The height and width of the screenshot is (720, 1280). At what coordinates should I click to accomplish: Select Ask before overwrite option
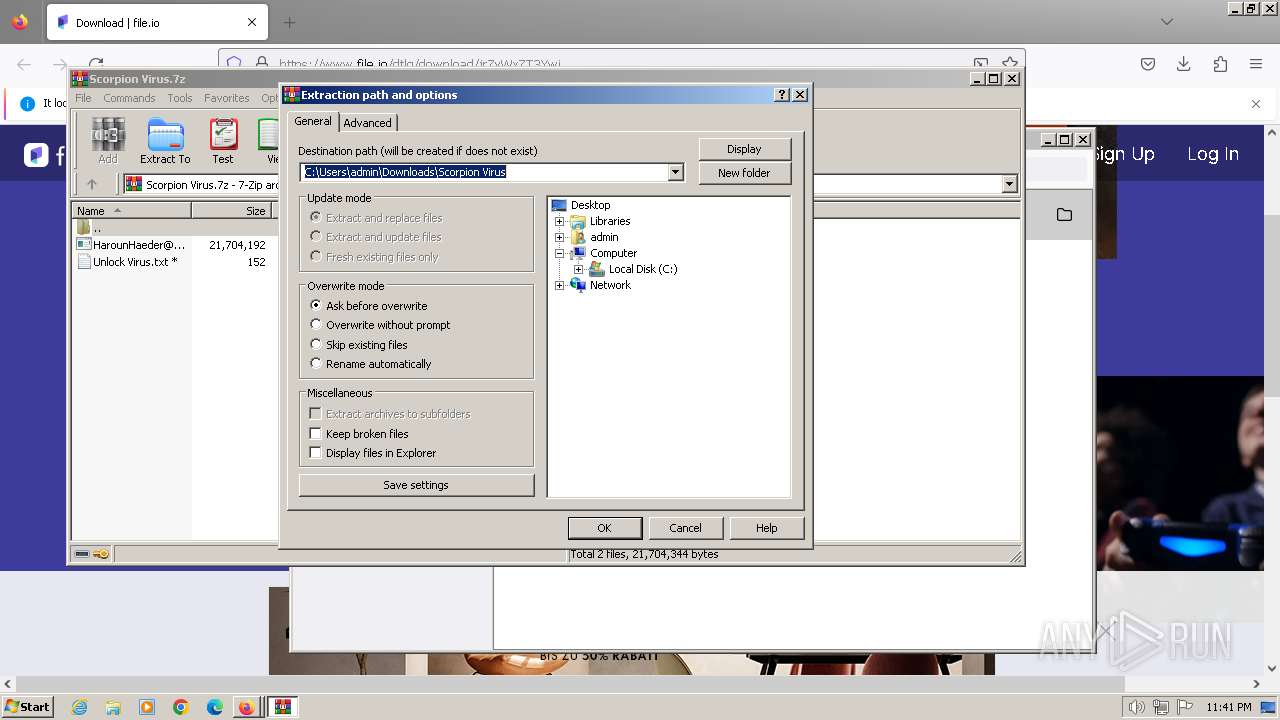click(x=368, y=306)
